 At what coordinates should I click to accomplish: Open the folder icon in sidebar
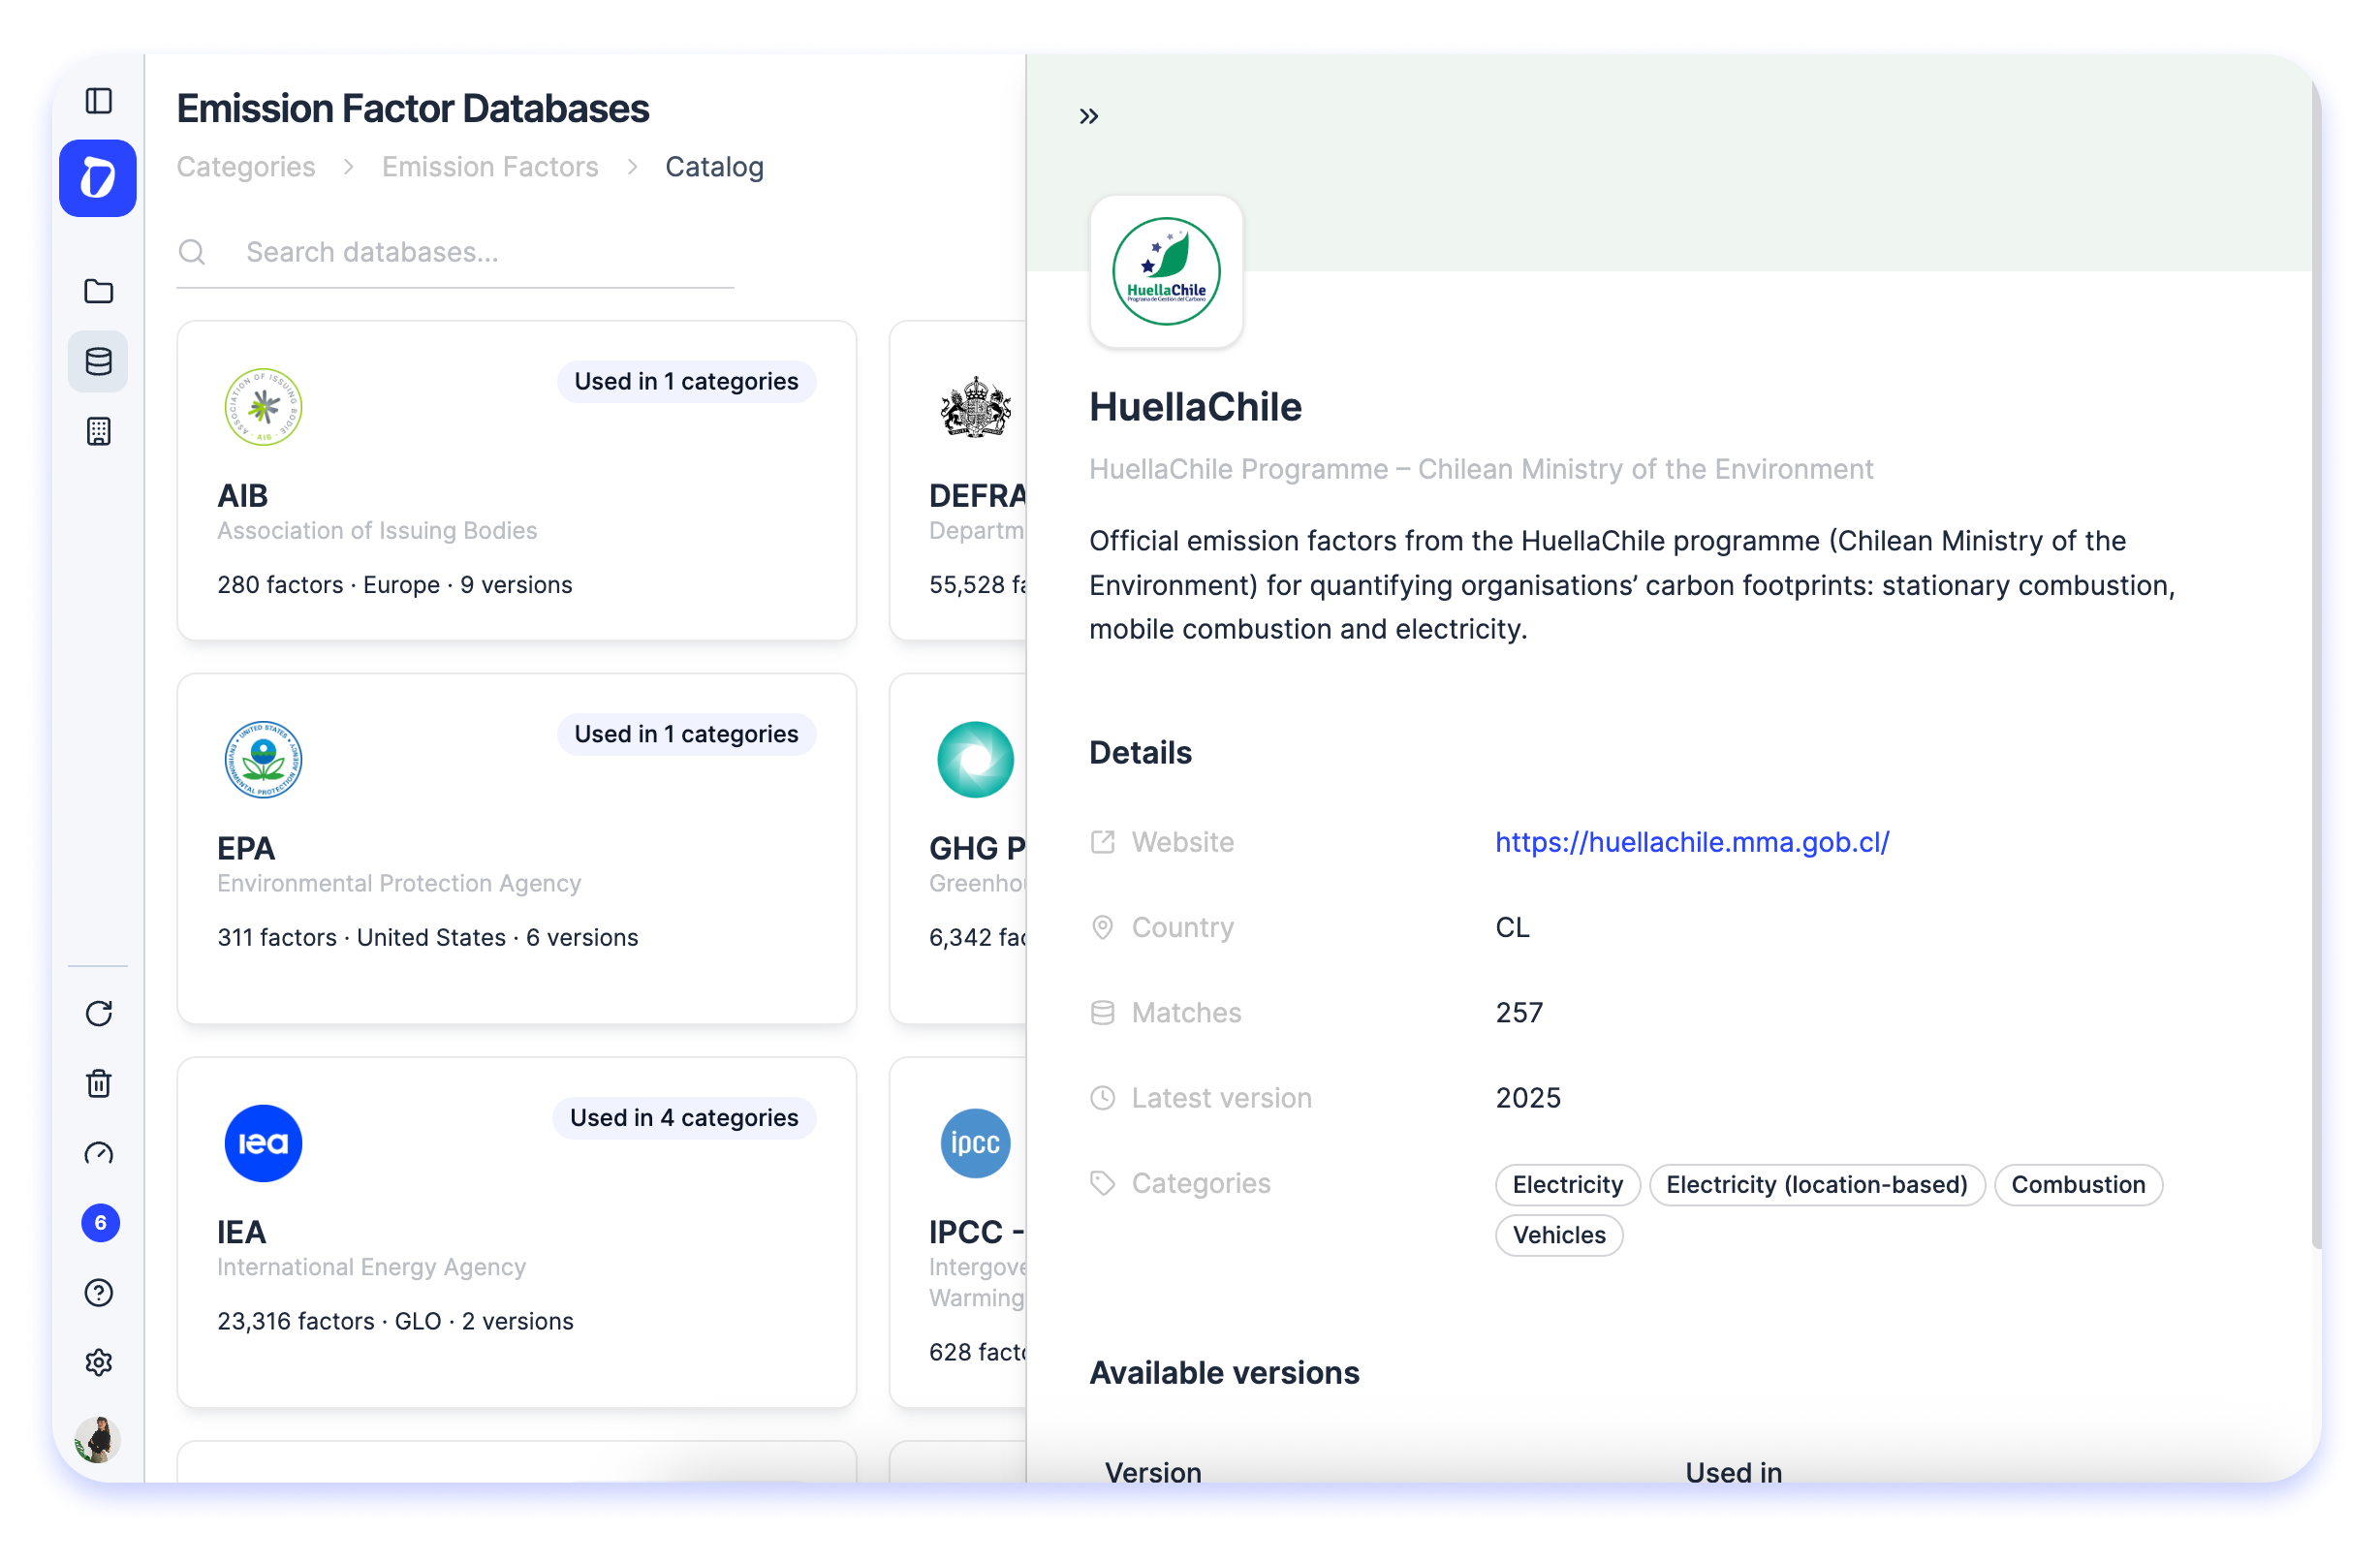[99, 292]
